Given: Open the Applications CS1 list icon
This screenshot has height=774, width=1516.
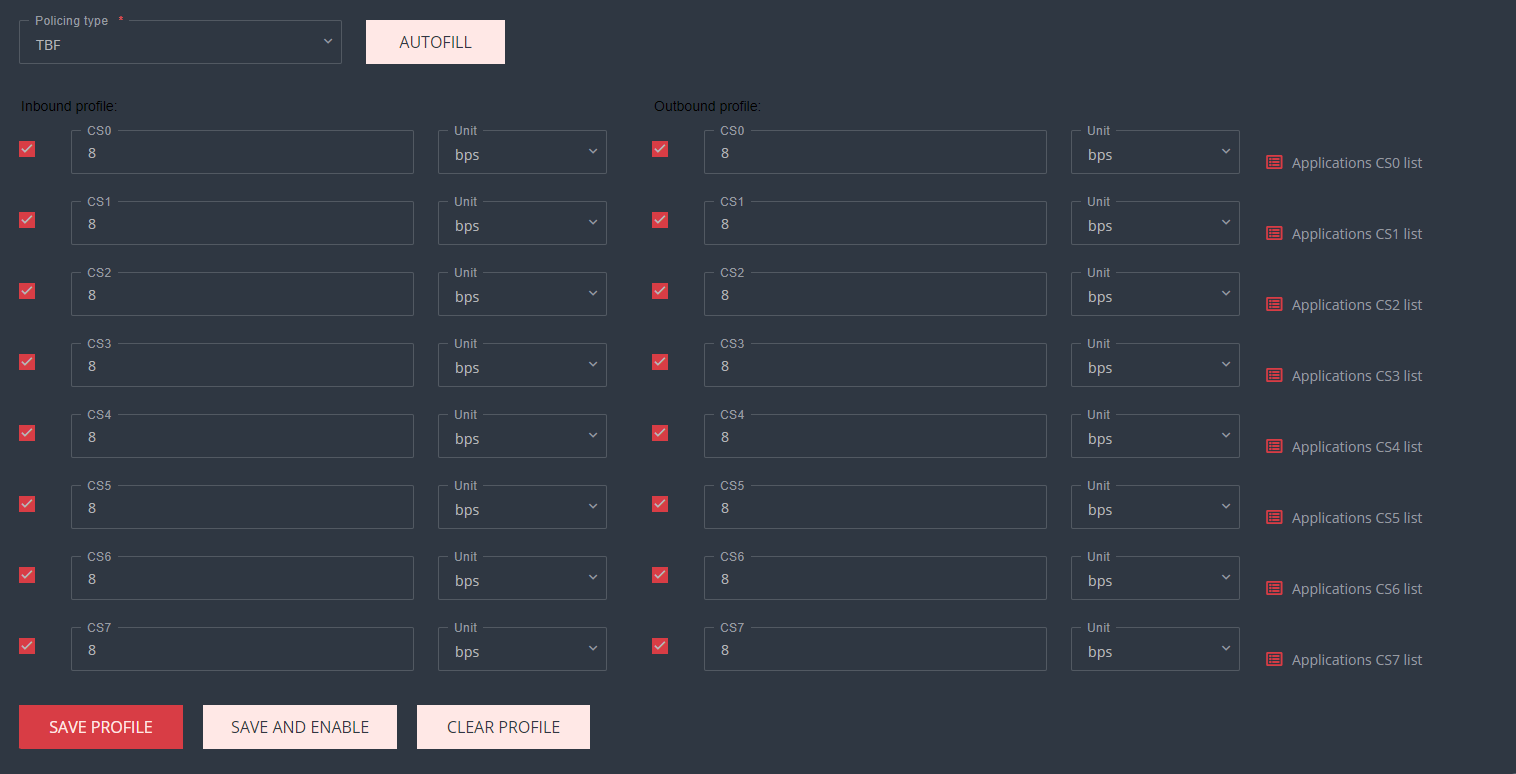Looking at the screenshot, I should (x=1274, y=233).
